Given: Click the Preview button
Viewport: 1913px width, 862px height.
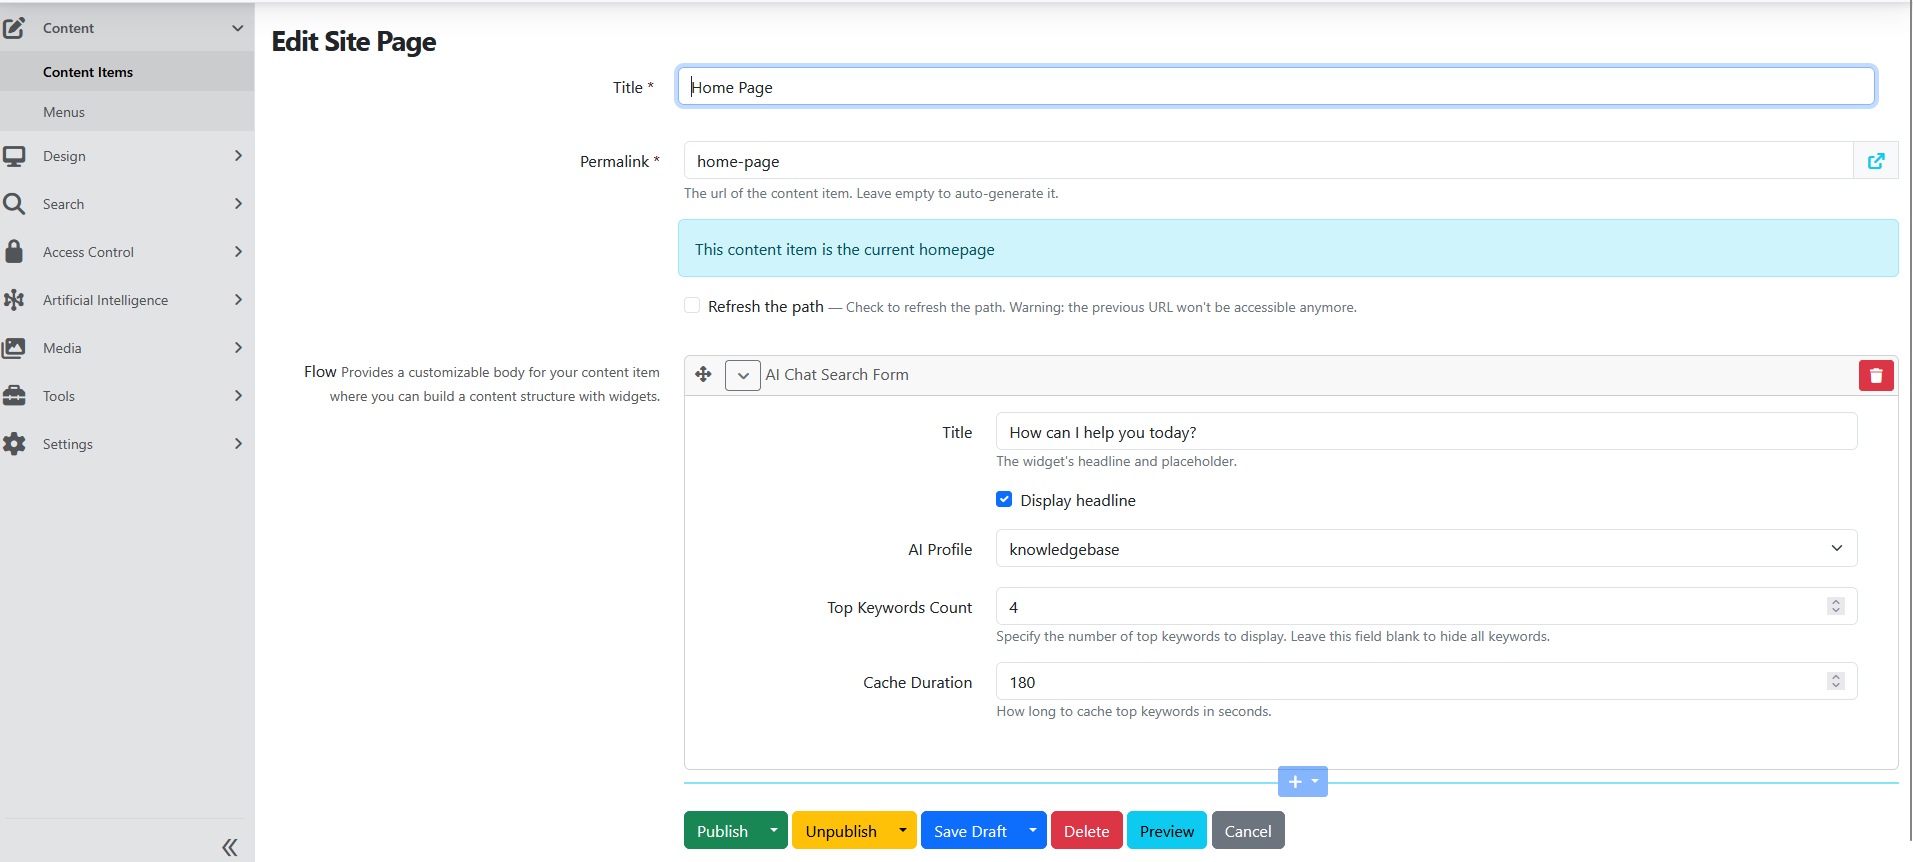Looking at the screenshot, I should (1166, 830).
